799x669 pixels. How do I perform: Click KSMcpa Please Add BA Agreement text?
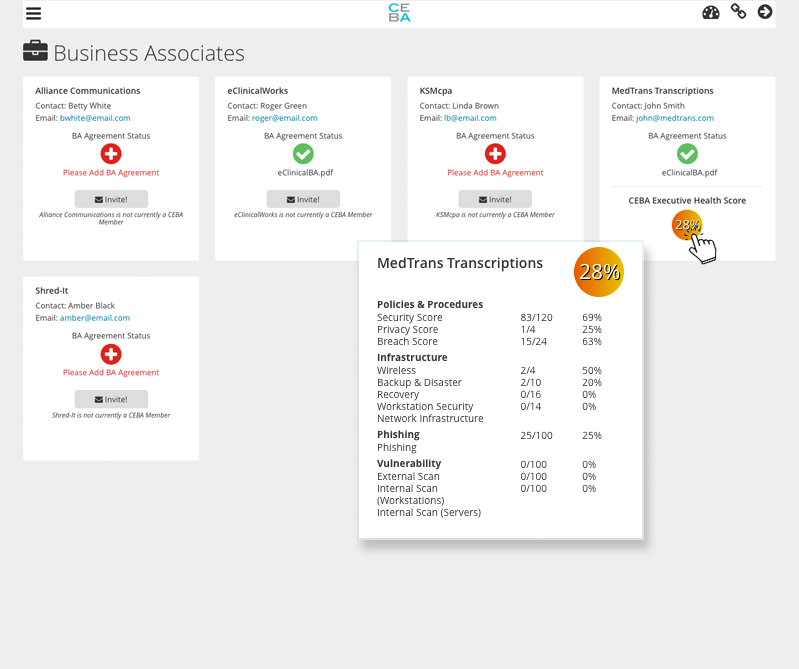point(495,173)
